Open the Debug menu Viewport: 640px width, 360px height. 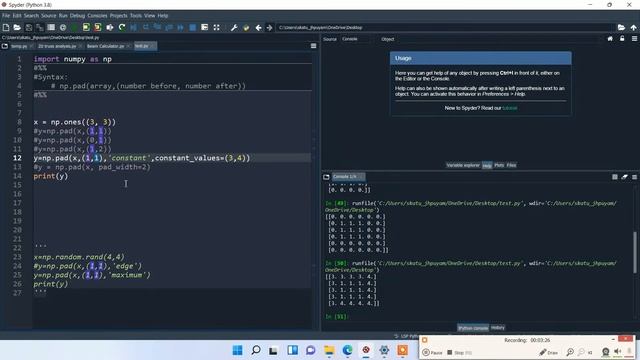click(x=77, y=16)
